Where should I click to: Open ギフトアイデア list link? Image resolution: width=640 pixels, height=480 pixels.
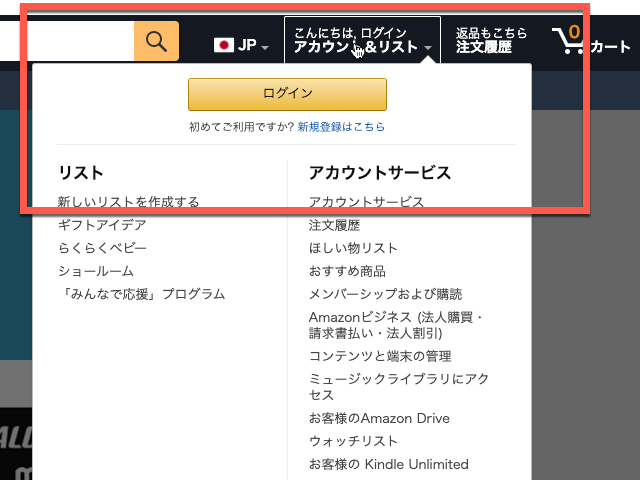pyautogui.click(x=102, y=225)
